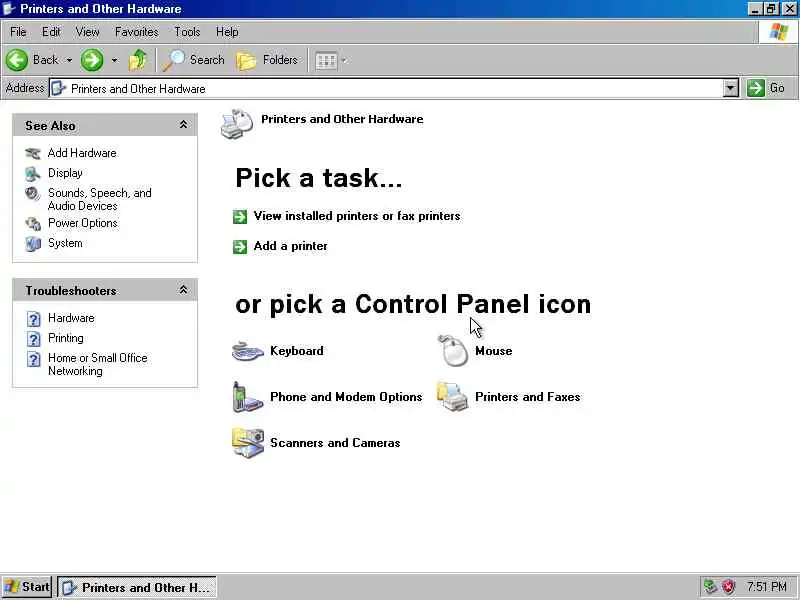Click the arrow icon beside Add a printer
This screenshot has height=600, width=800.
pyautogui.click(x=240, y=247)
